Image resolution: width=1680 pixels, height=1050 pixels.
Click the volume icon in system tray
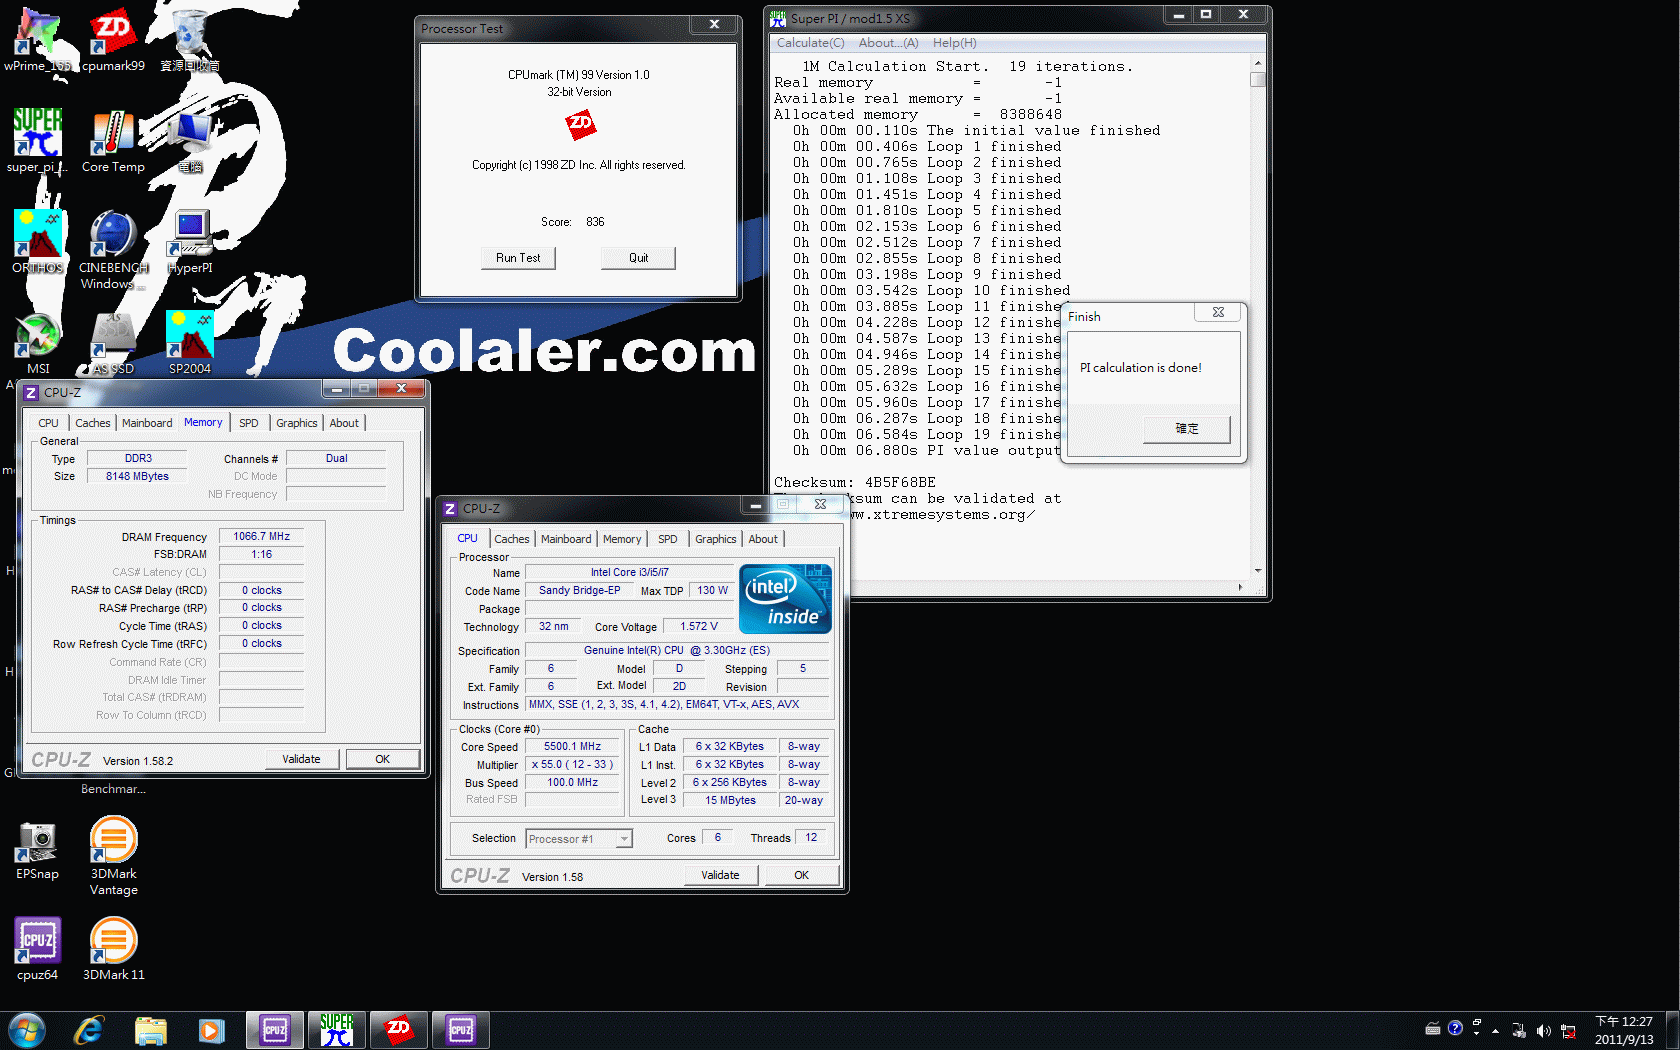(1543, 1030)
